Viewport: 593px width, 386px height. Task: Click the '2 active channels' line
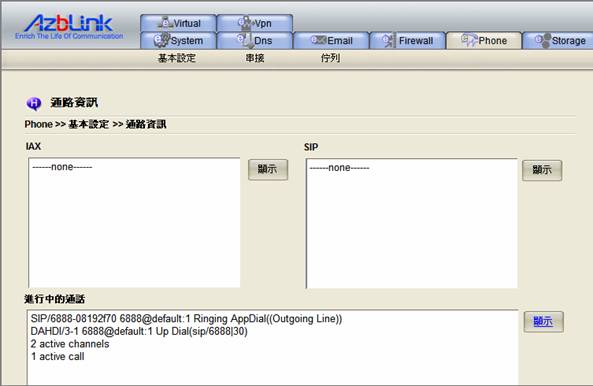point(70,344)
